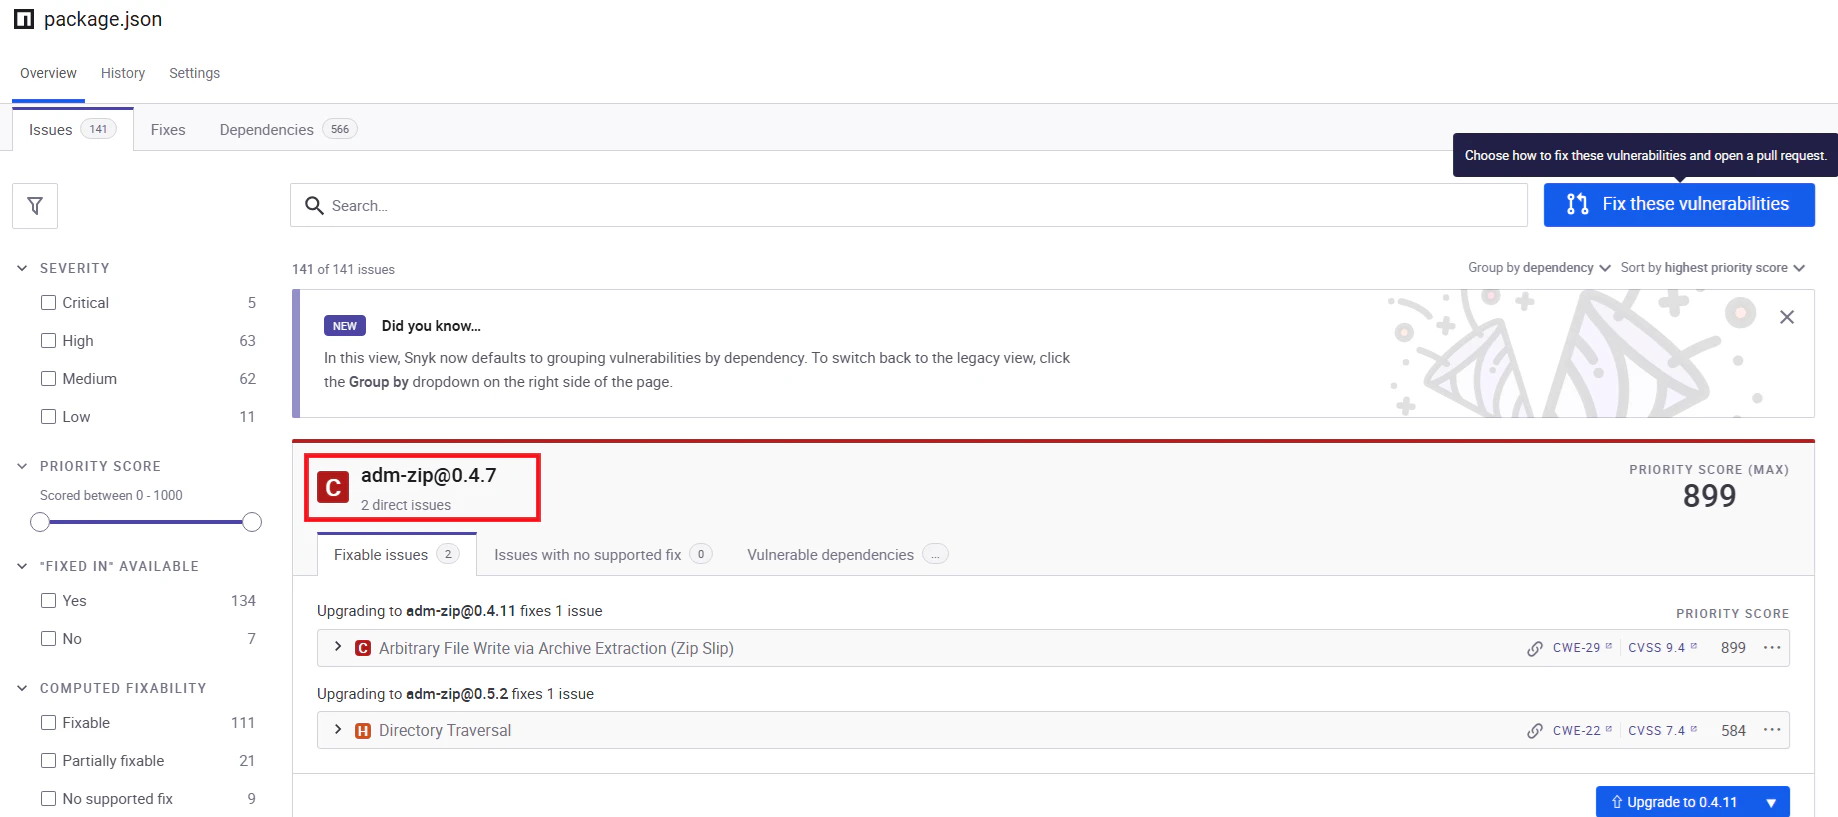Click the maximum priority score slider handle
This screenshot has width=1838, height=817.
[252, 522]
